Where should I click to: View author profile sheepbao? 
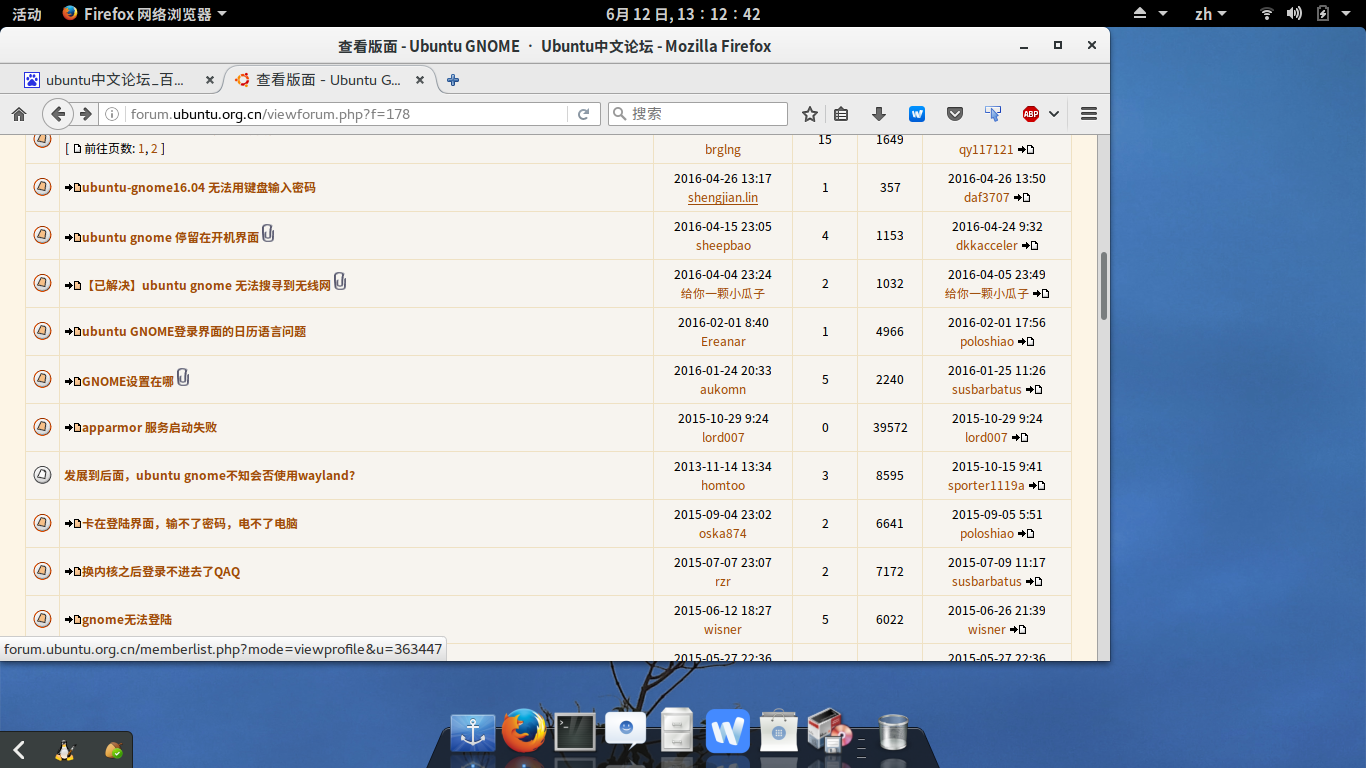point(723,245)
